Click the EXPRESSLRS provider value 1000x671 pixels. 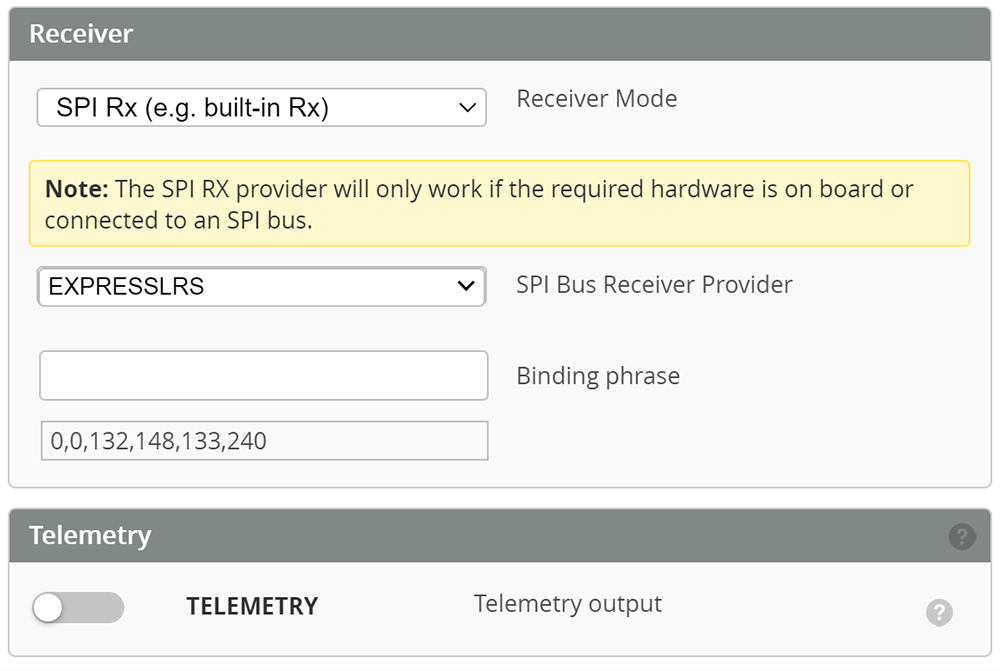(126, 286)
